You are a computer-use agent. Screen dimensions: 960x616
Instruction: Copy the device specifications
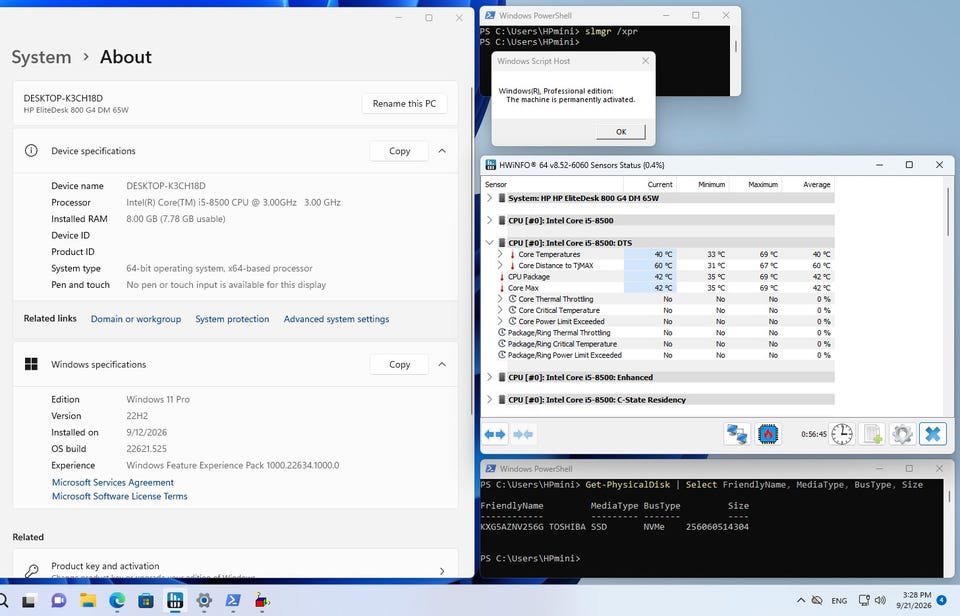pyautogui.click(x=399, y=151)
